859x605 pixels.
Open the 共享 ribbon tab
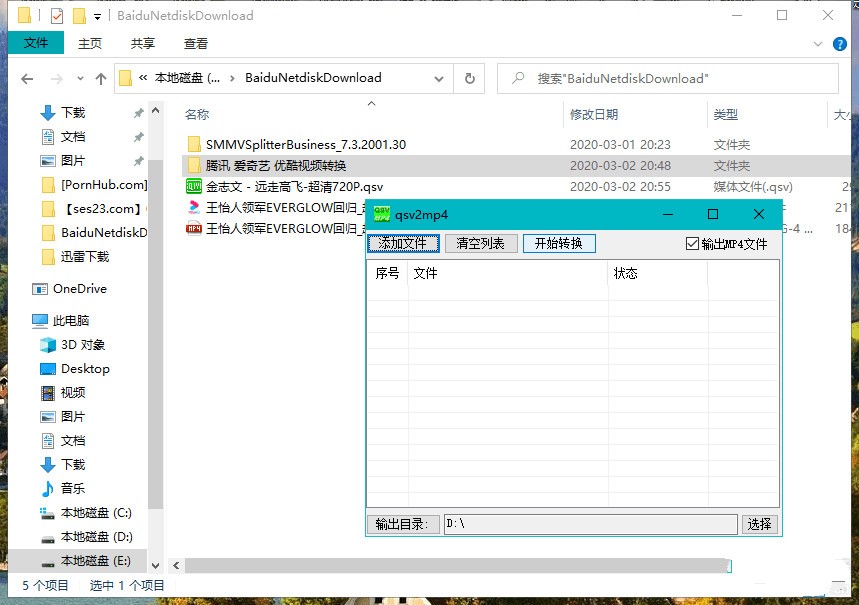point(142,43)
